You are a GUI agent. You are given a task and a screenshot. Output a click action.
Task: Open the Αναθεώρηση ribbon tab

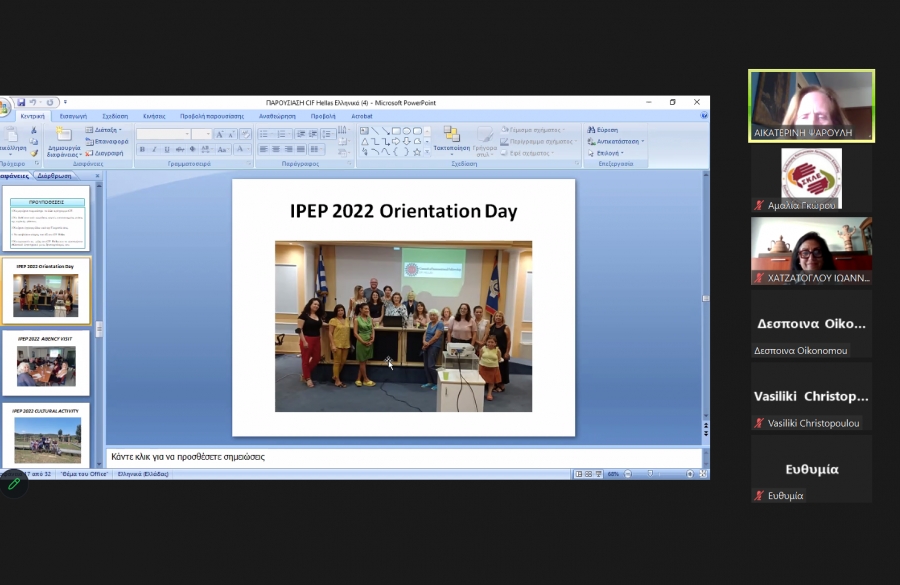[x=277, y=116]
